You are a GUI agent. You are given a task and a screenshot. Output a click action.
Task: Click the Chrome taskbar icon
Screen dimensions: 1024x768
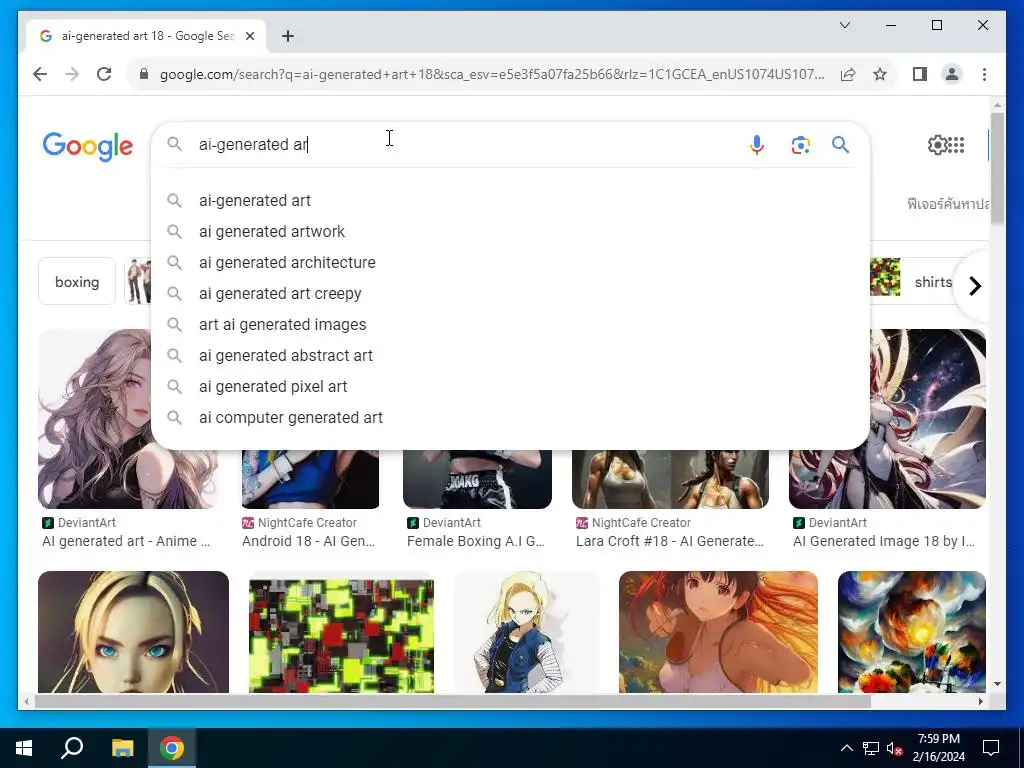coord(172,748)
